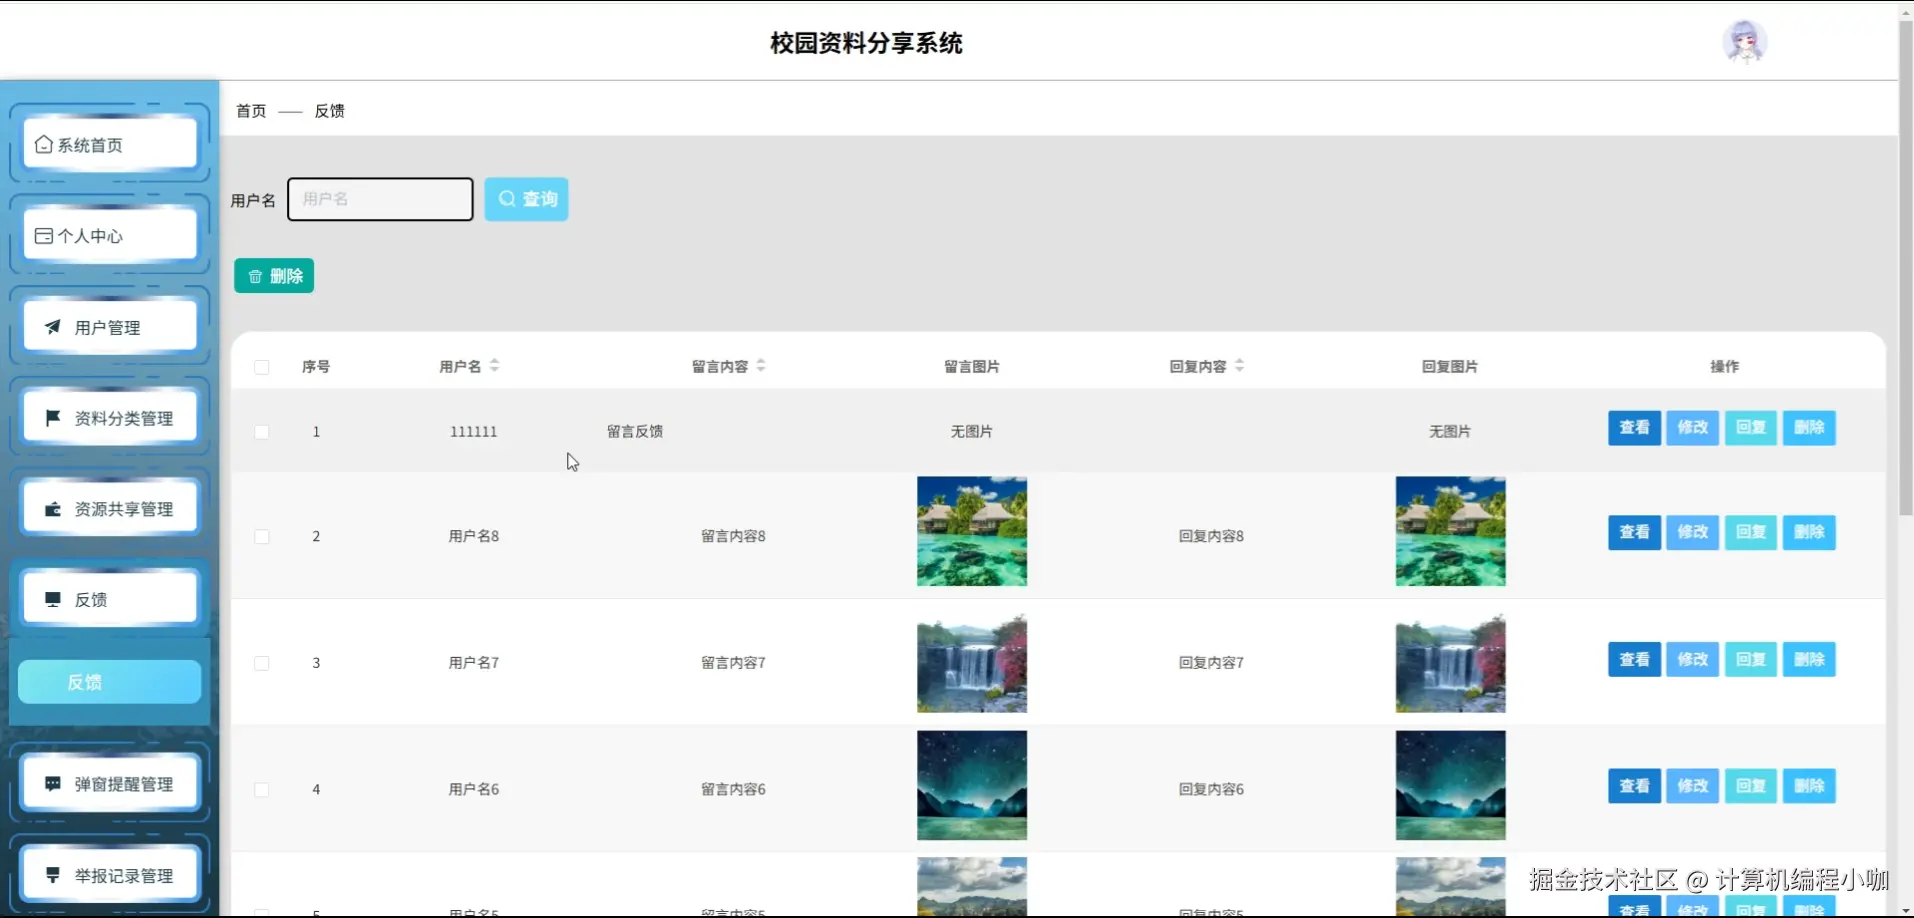Click 删除 for row 用户名6
The width and height of the screenshot is (1914, 918).
[1809, 786]
